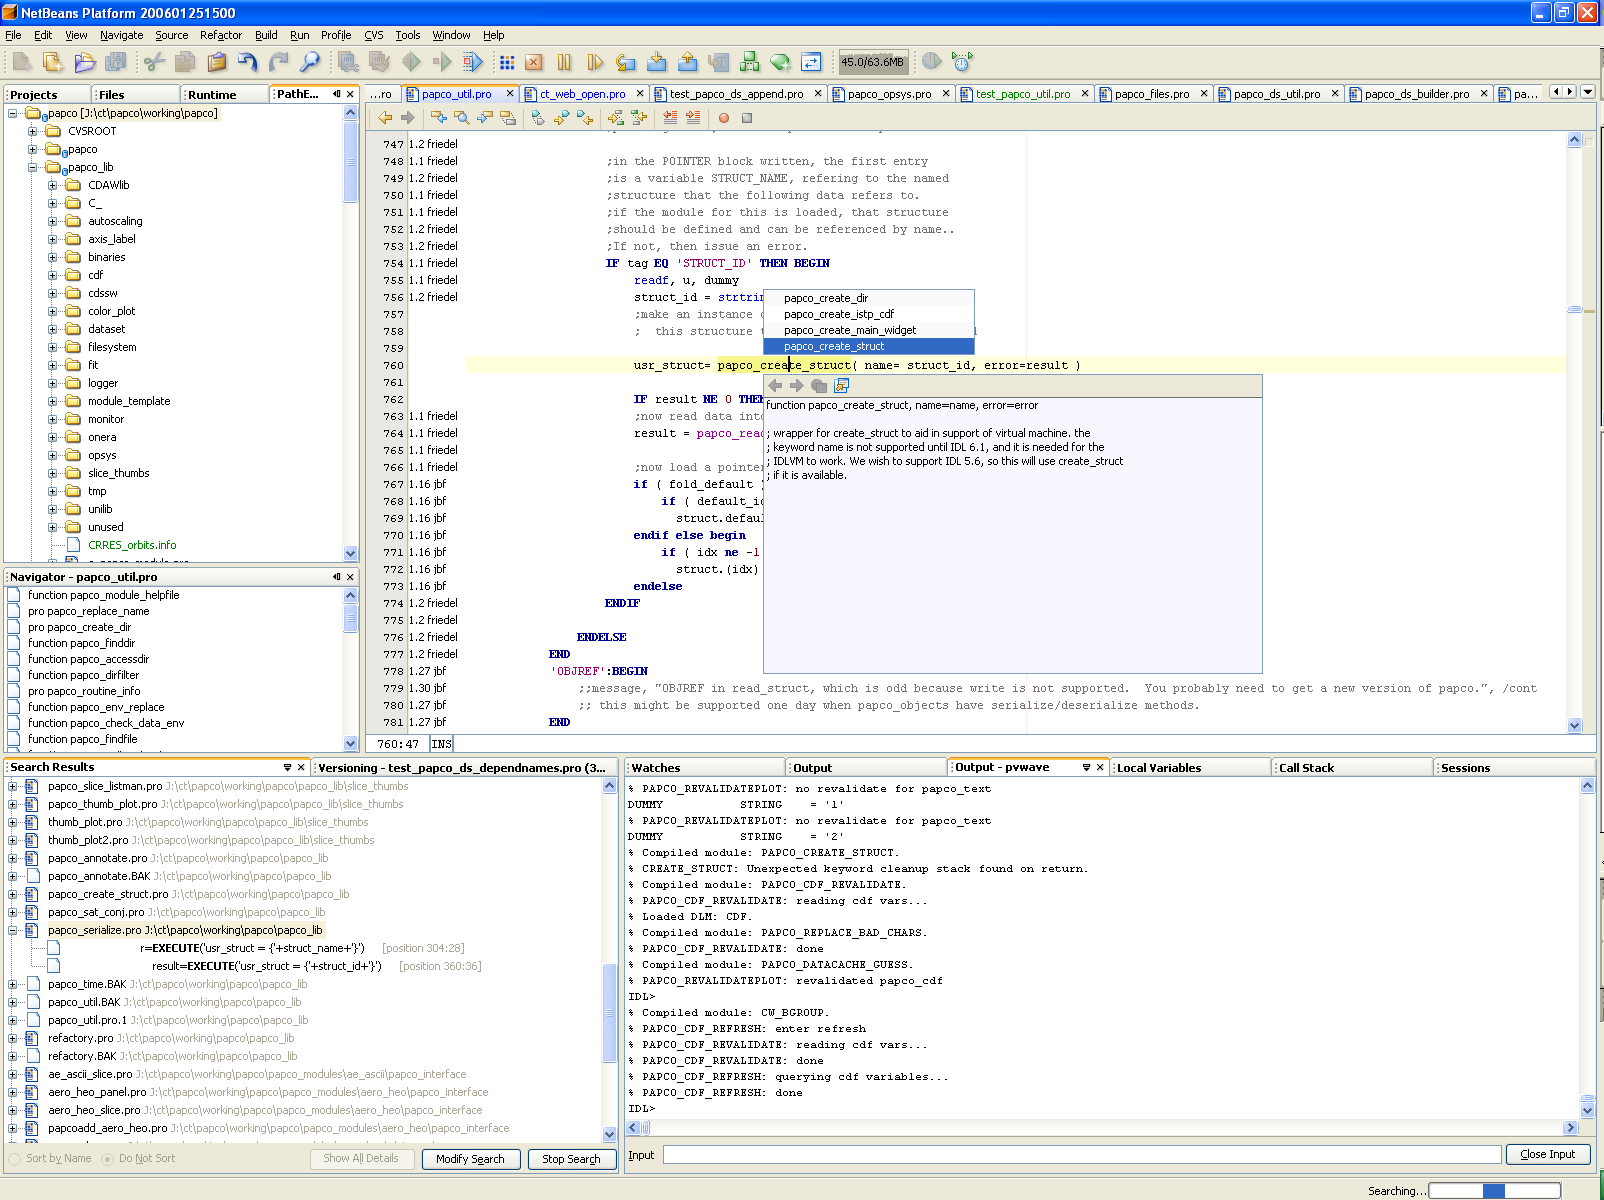Collapse the papco_lib folder tree node

[x=33, y=167]
